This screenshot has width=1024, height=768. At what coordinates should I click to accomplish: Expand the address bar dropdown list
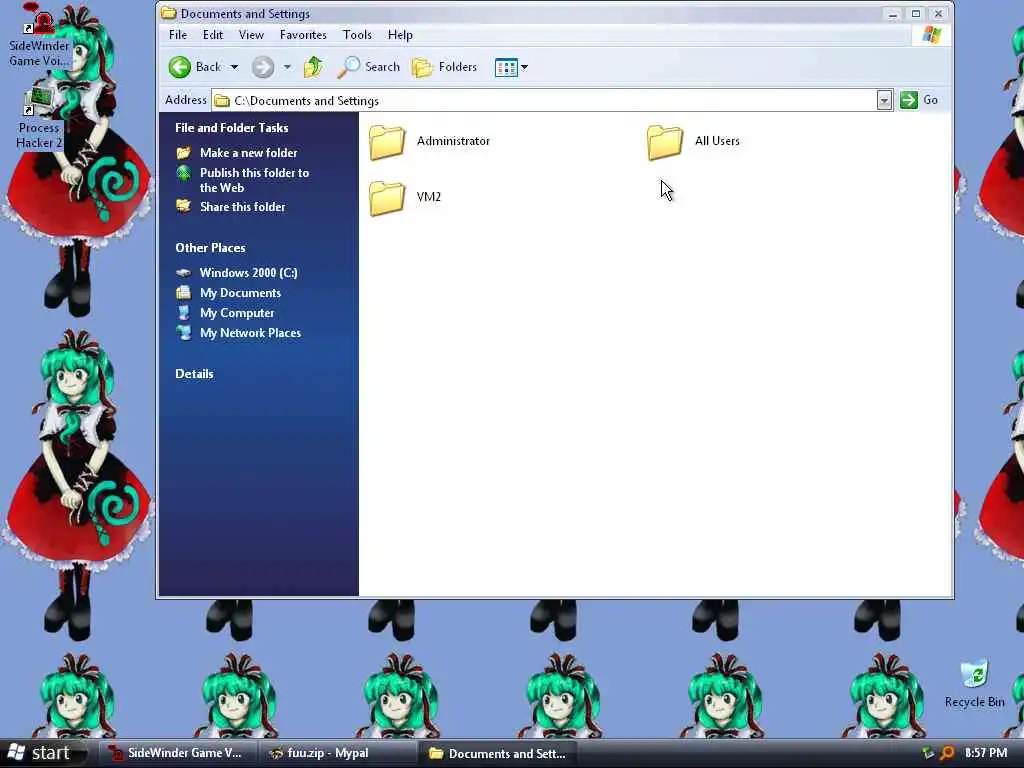tap(884, 101)
